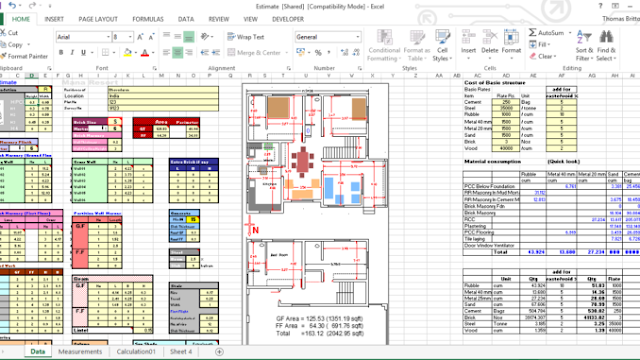Open Format as Table
640x360 pixels.
click(x=417, y=46)
